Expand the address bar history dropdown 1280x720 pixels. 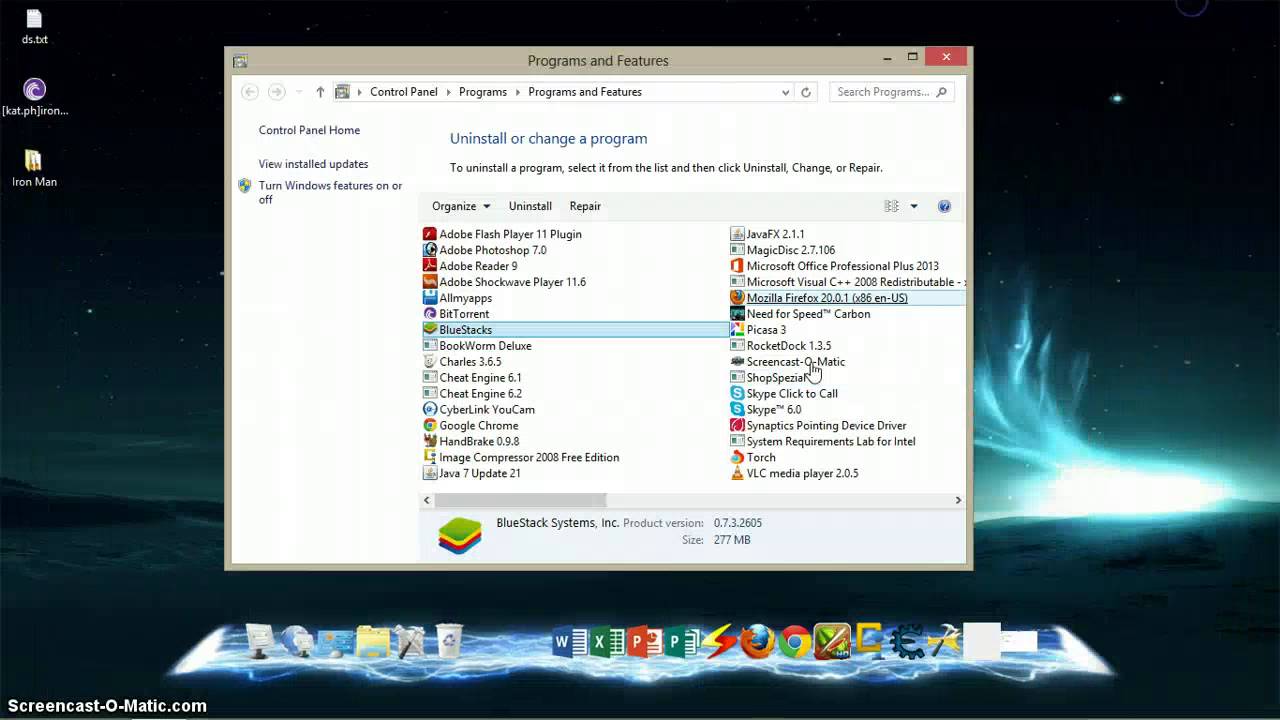(x=785, y=92)
